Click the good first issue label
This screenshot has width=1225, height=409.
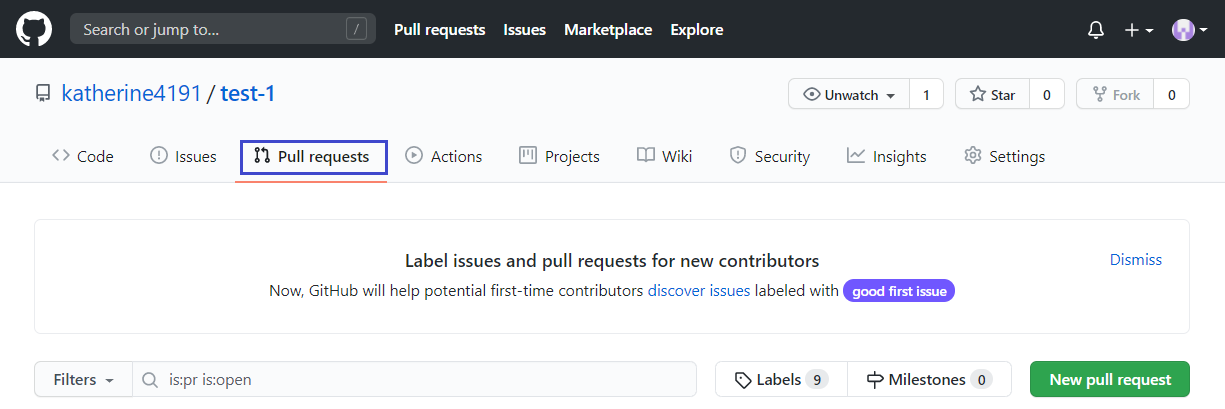coord(899,291)
